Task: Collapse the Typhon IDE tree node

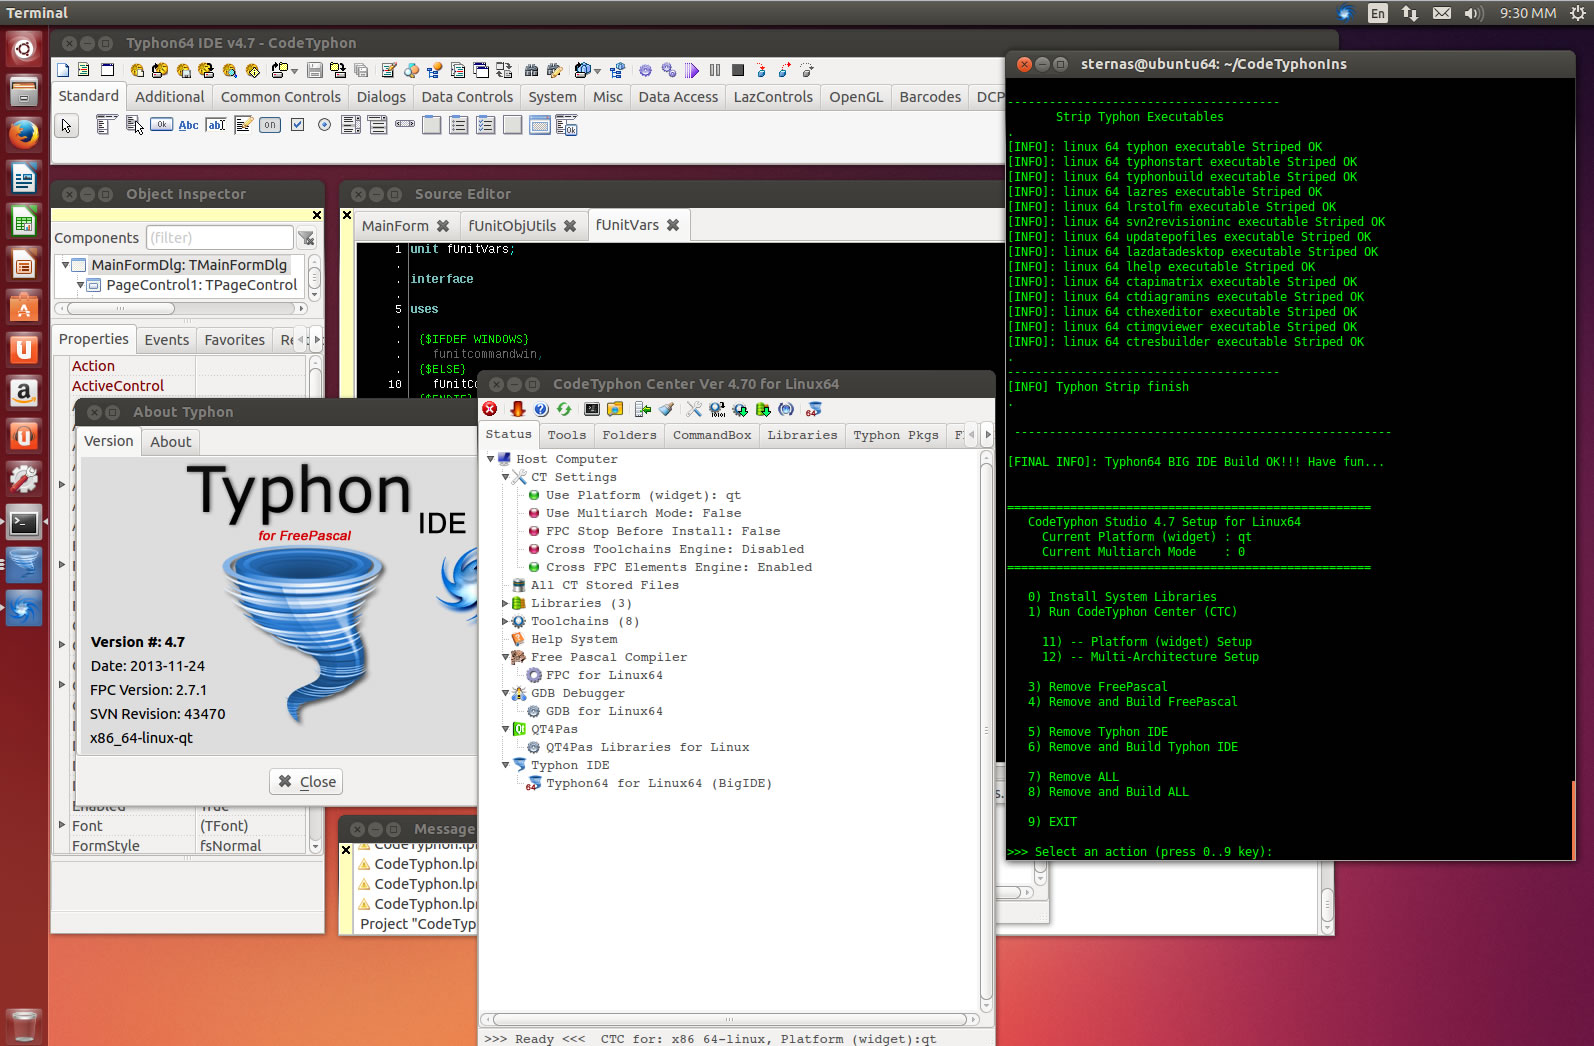Action: [506, 765]
